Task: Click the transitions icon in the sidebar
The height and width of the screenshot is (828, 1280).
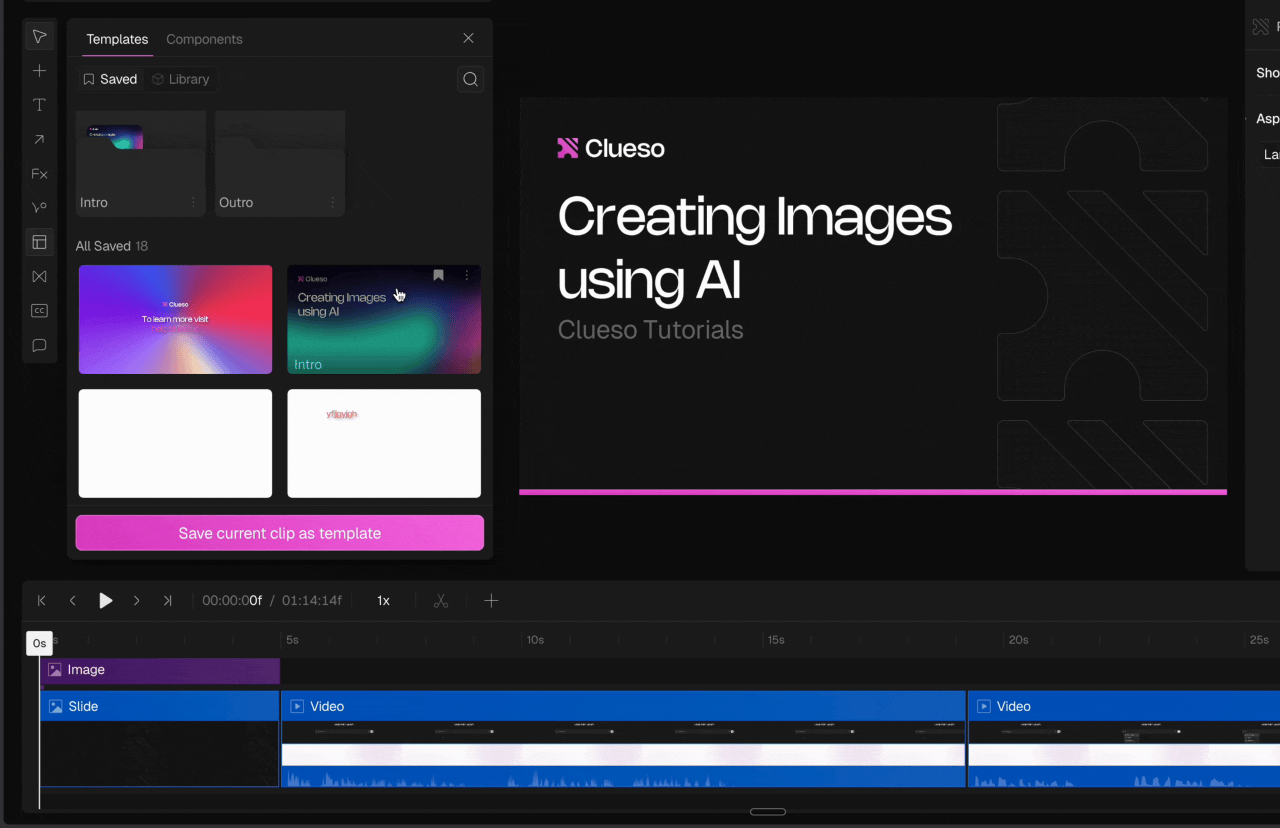Action: pos(39,276)
